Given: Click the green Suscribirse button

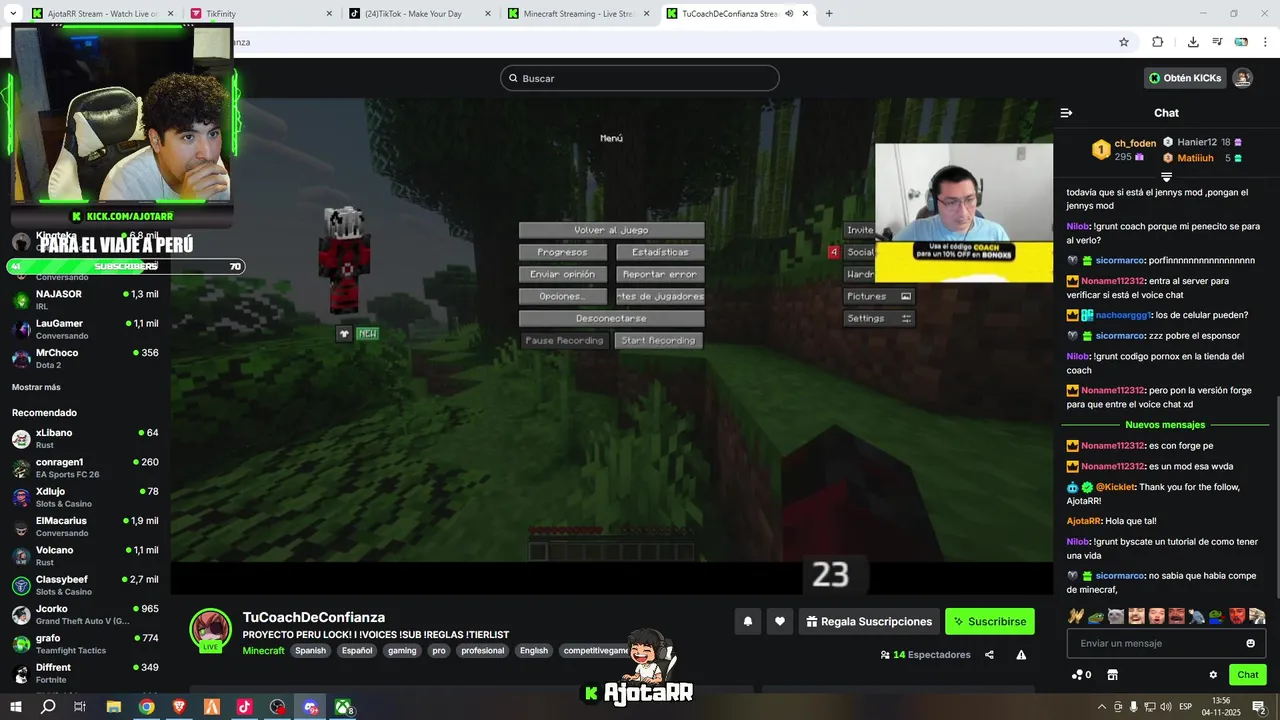Looking at the screenshot, I should click(990, 621).
